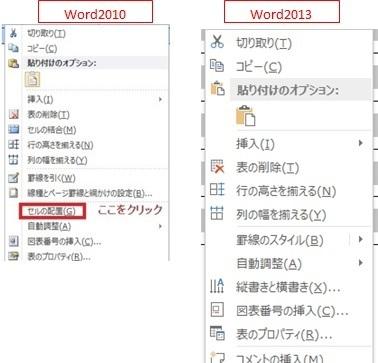Choose 列の幅を揃える(Y) in Word2013 menu
Viewport: 378px width, 363px height.
pos(281,215)
